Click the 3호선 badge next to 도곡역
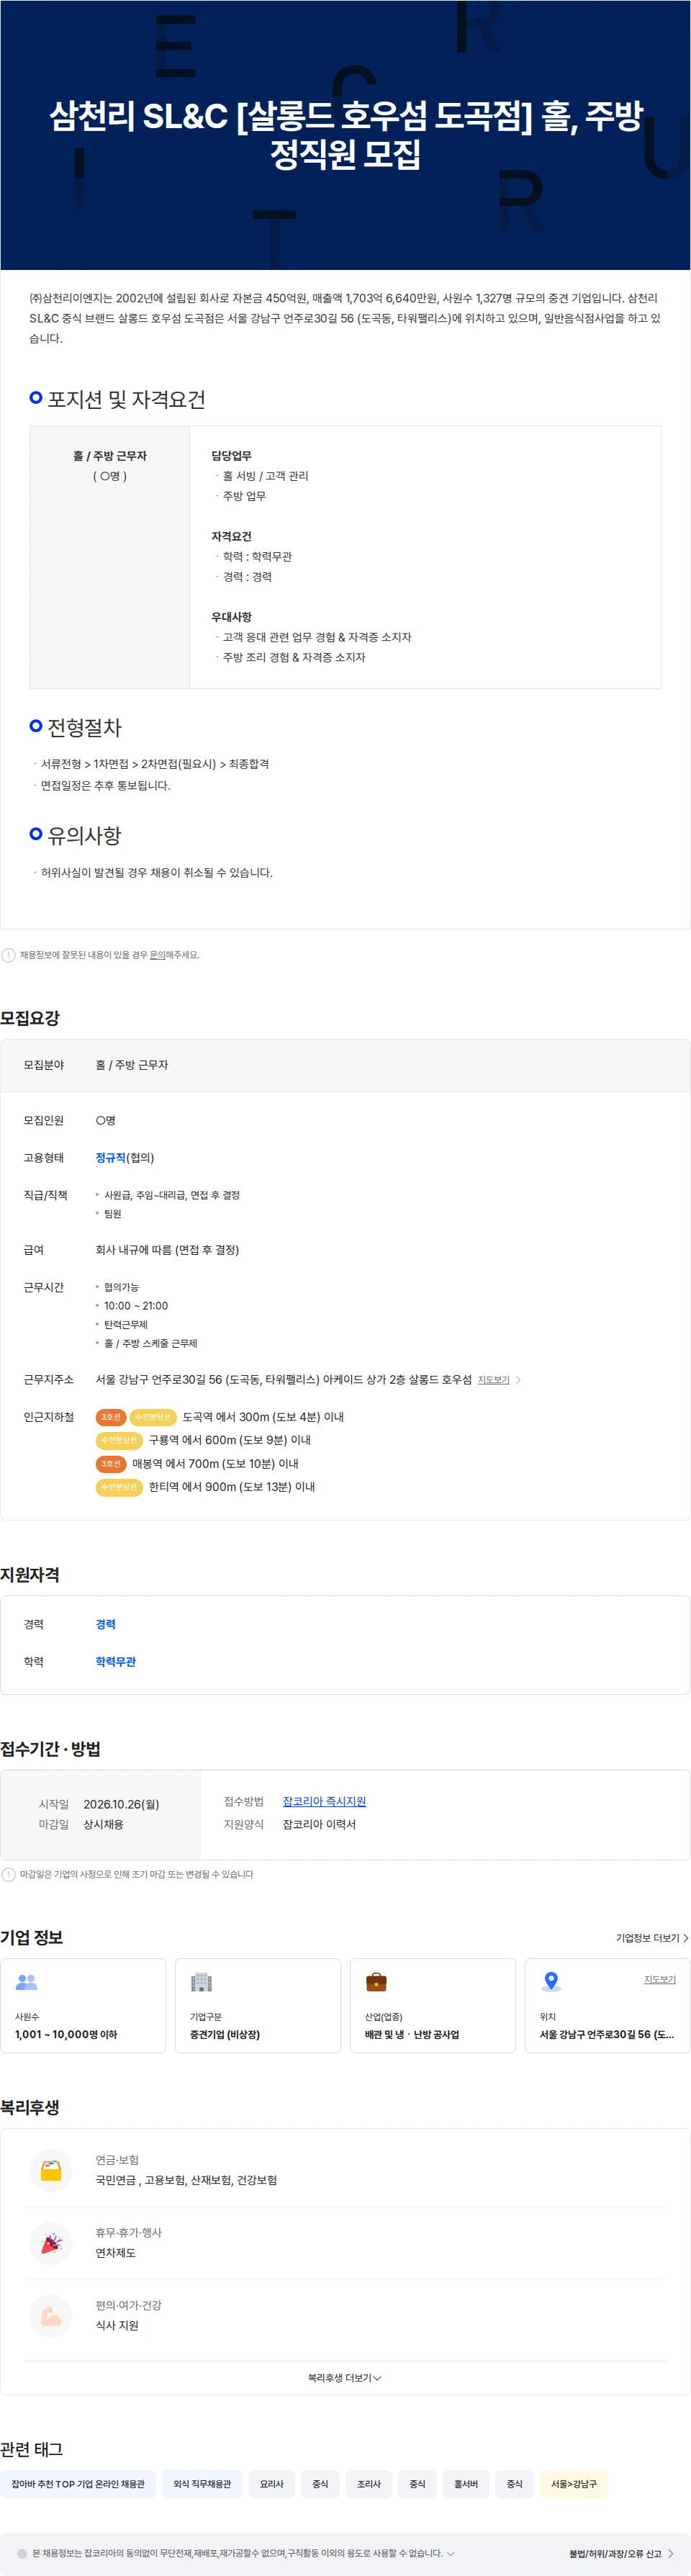Screen dimensions: 691x2576 tap(111, 1417)
